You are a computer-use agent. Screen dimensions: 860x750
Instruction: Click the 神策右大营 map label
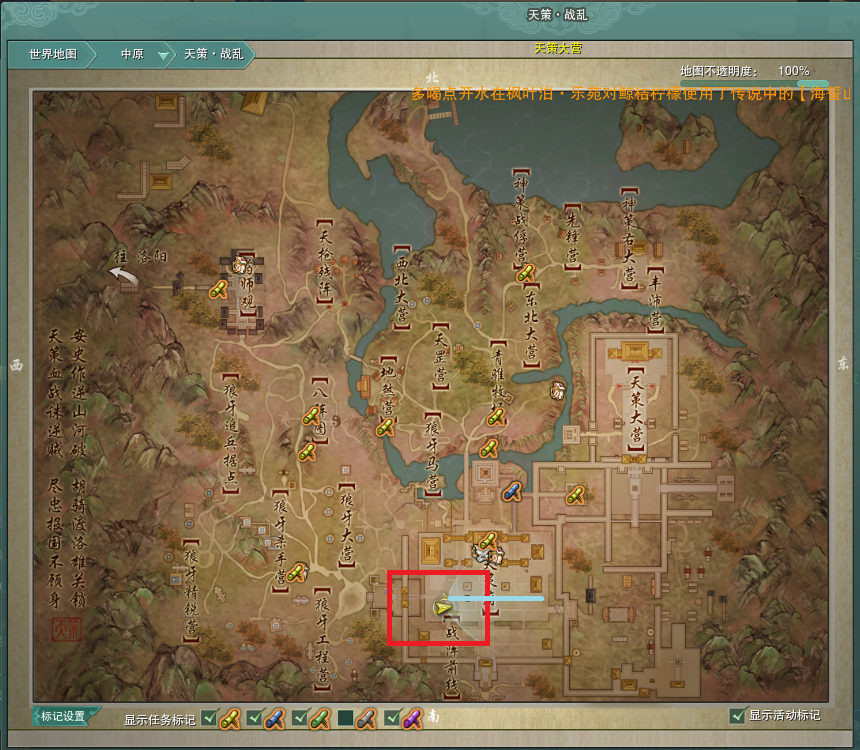click(x=629, y=238)
